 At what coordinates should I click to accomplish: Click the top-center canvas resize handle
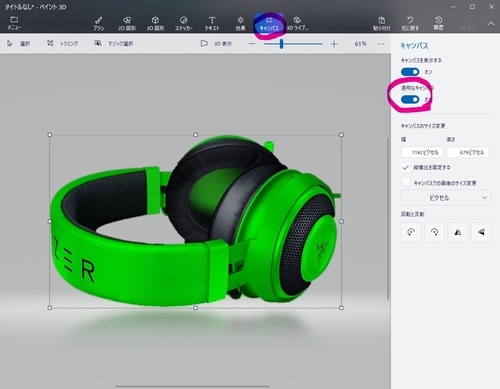[195, 135]
